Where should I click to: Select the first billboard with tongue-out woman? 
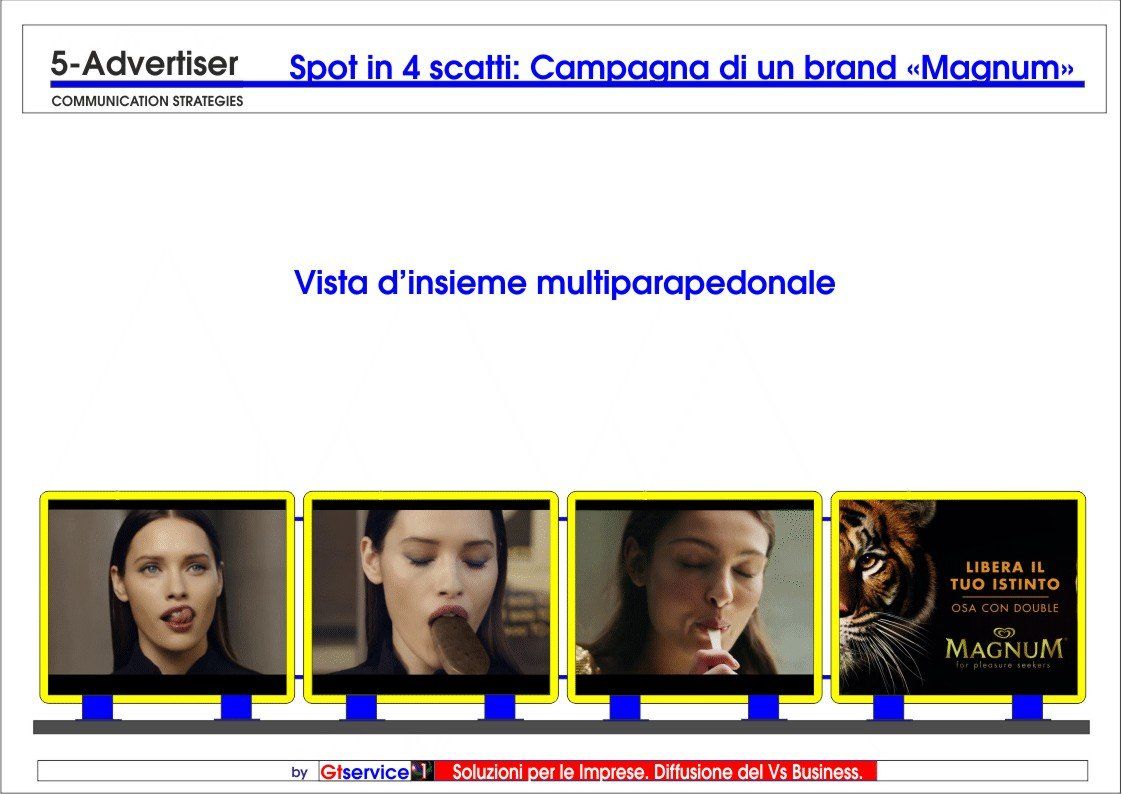point(167,597)
